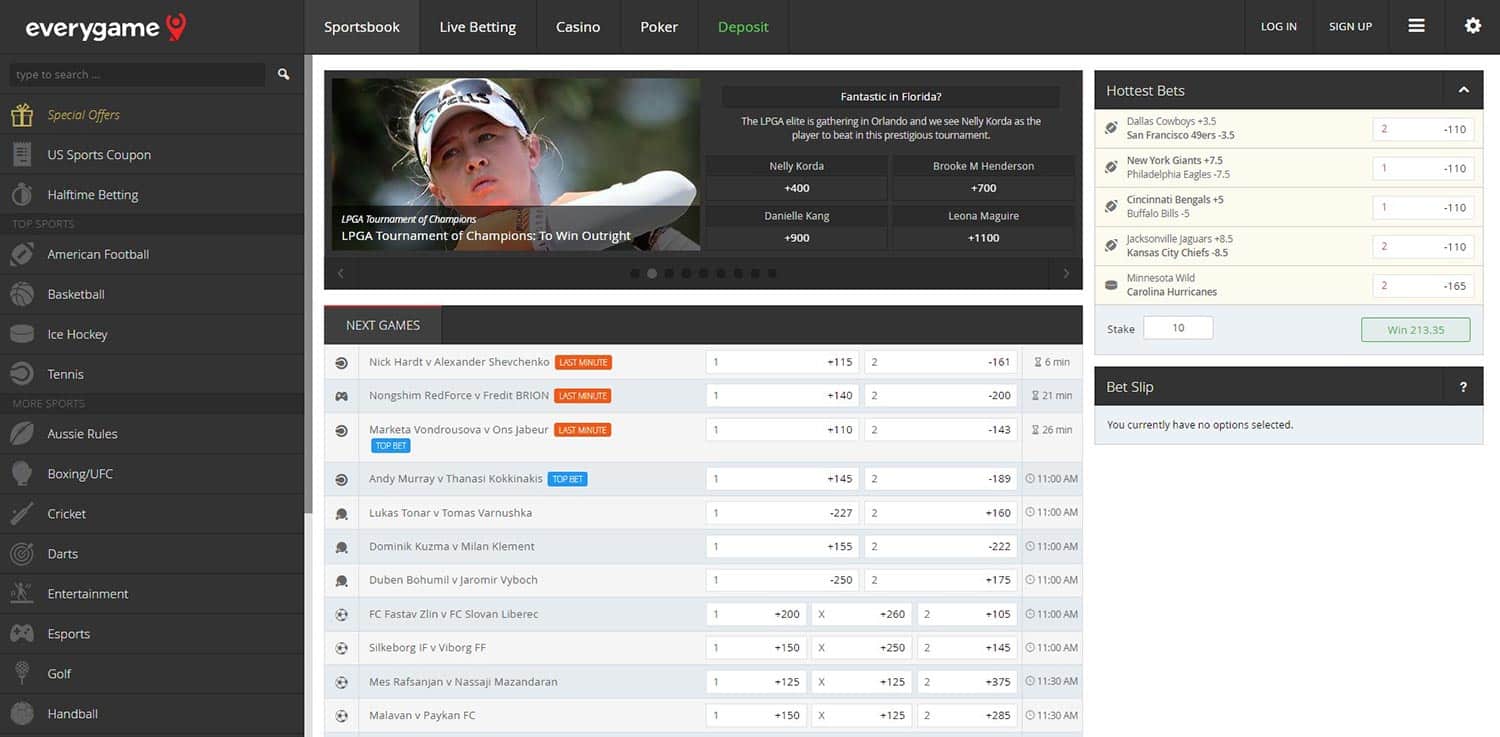1500x737 pixels.
Task: Click the Win 213.35 button
Action: pos(1415,330)
